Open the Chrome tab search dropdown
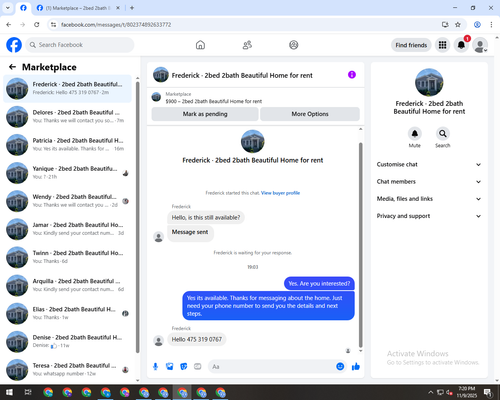Screen dimensions: 500x400 [8, 8]
